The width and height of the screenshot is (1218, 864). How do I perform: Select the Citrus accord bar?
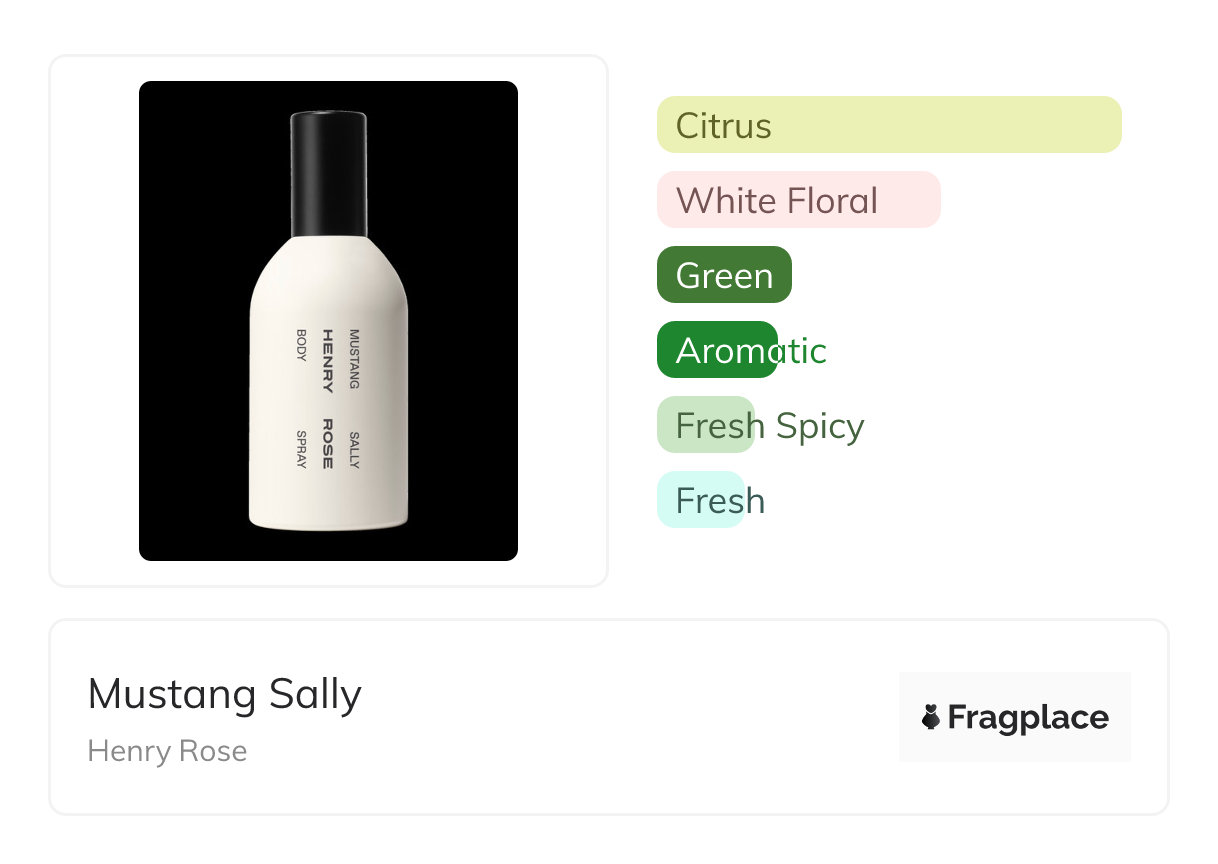pyautogui.click(x=888, y=125)
